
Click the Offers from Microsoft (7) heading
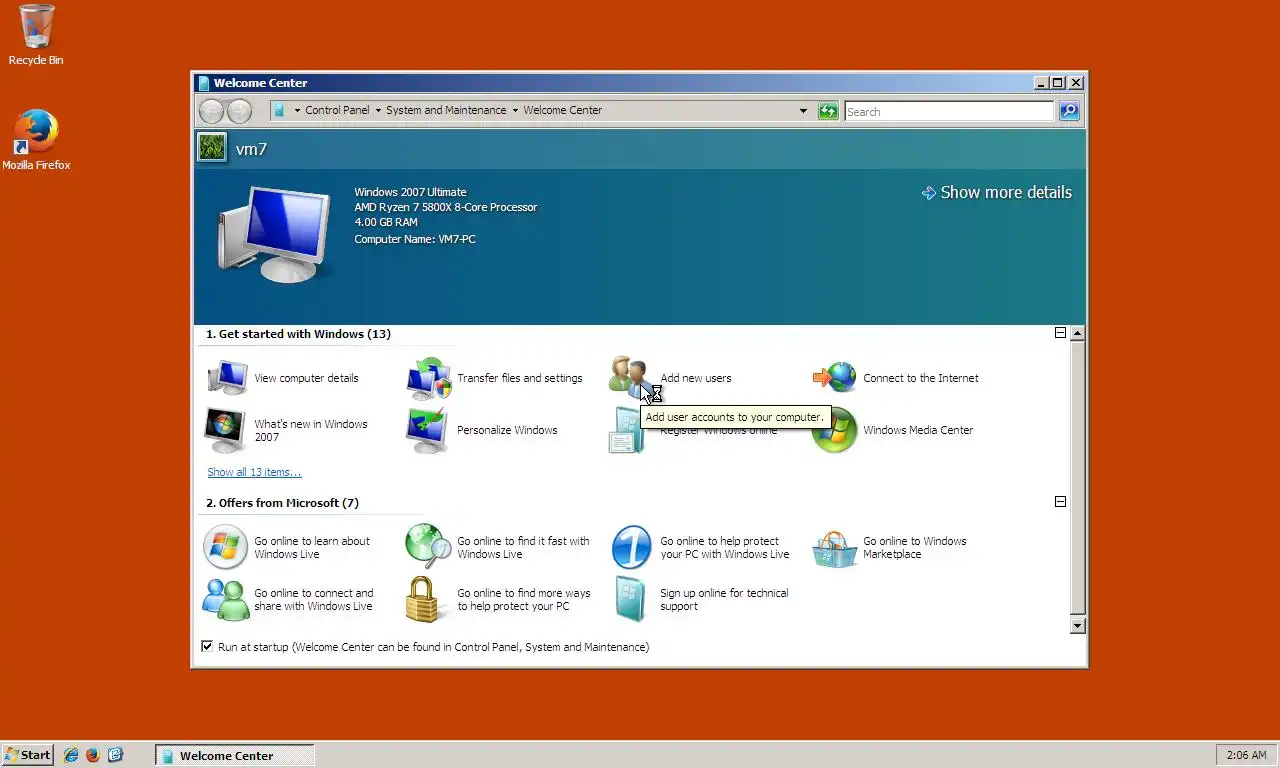point(282,503)
